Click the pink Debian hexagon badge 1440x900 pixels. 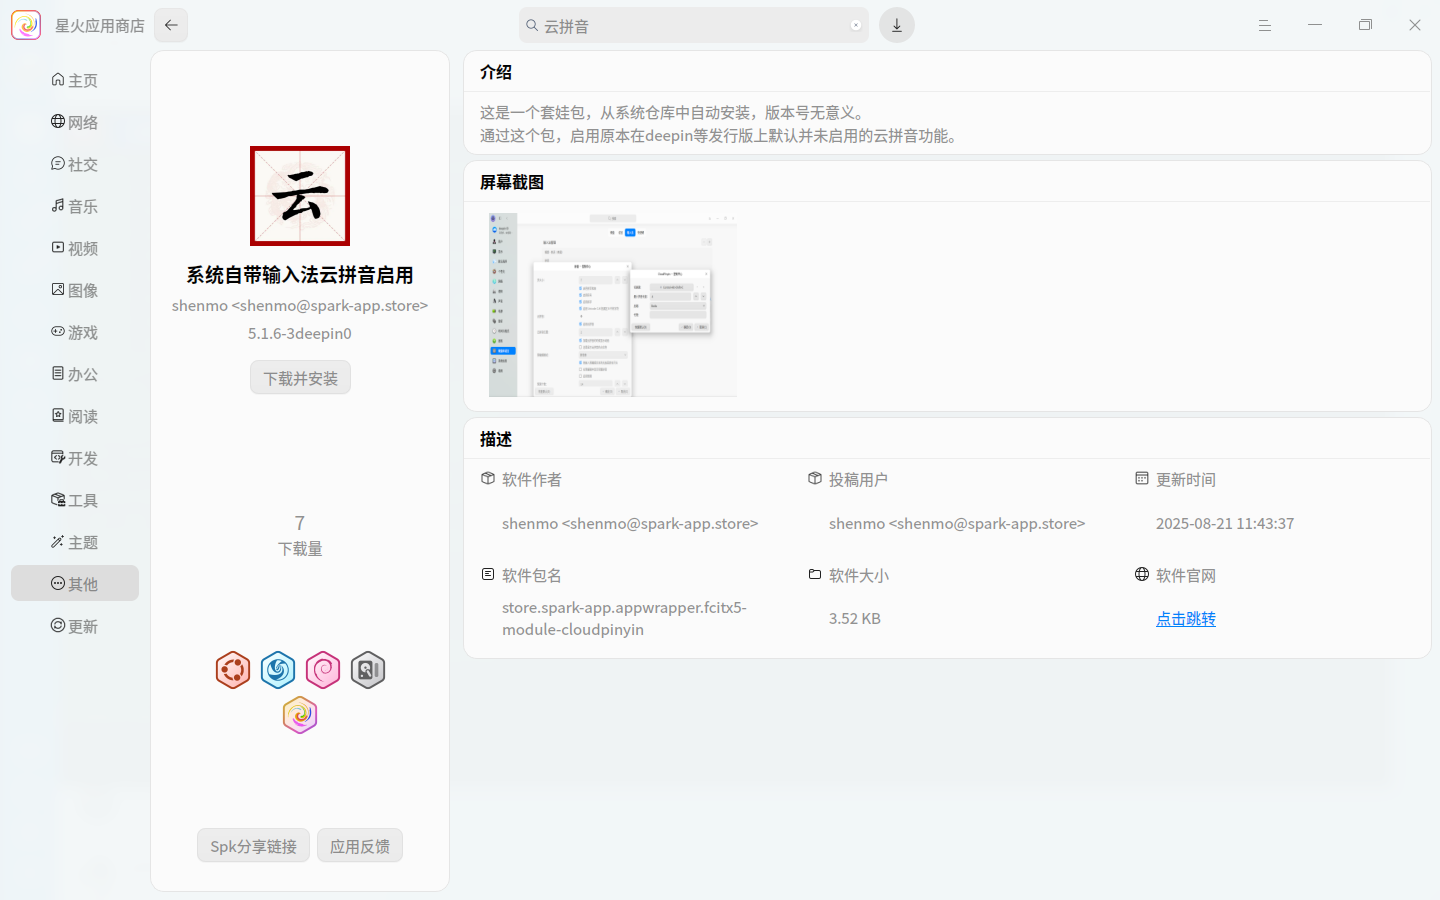(323, 670)
